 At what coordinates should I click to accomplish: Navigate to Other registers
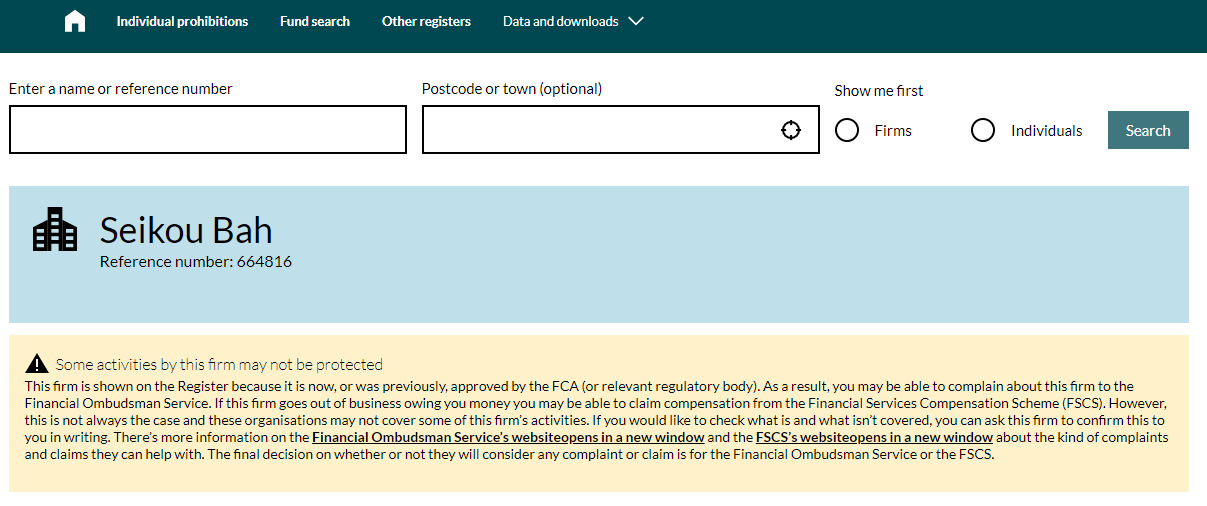coord(426,21)
